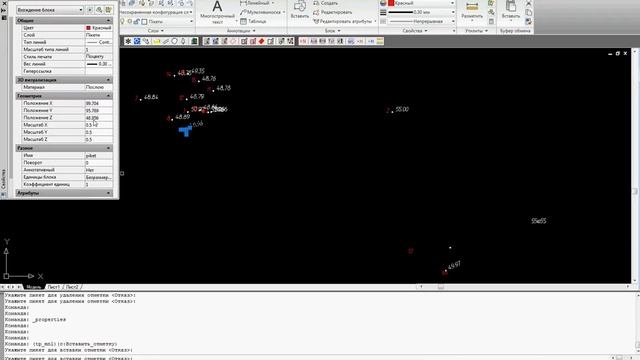Click the Select Objects icon in properties palette
640x360 pixels.
99,9
